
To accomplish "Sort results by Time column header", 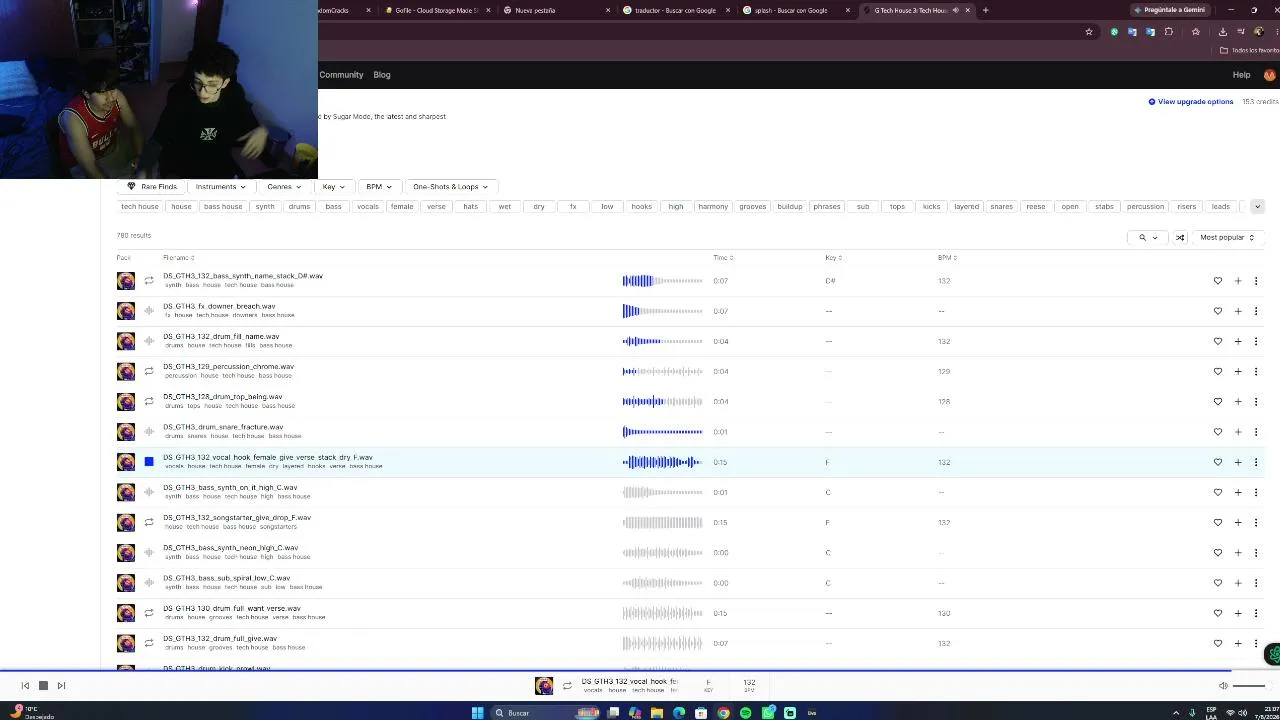I will click(722, 258).
